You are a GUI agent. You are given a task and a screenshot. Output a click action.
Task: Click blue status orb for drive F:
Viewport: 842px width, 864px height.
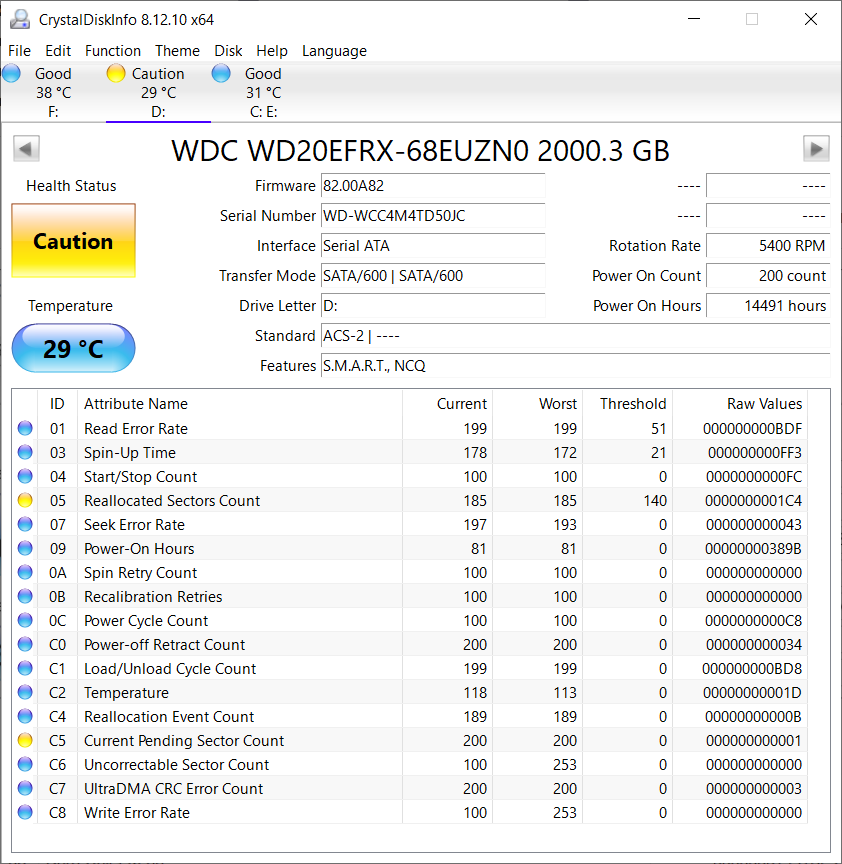pyautogui.click(x=11, y=73)
